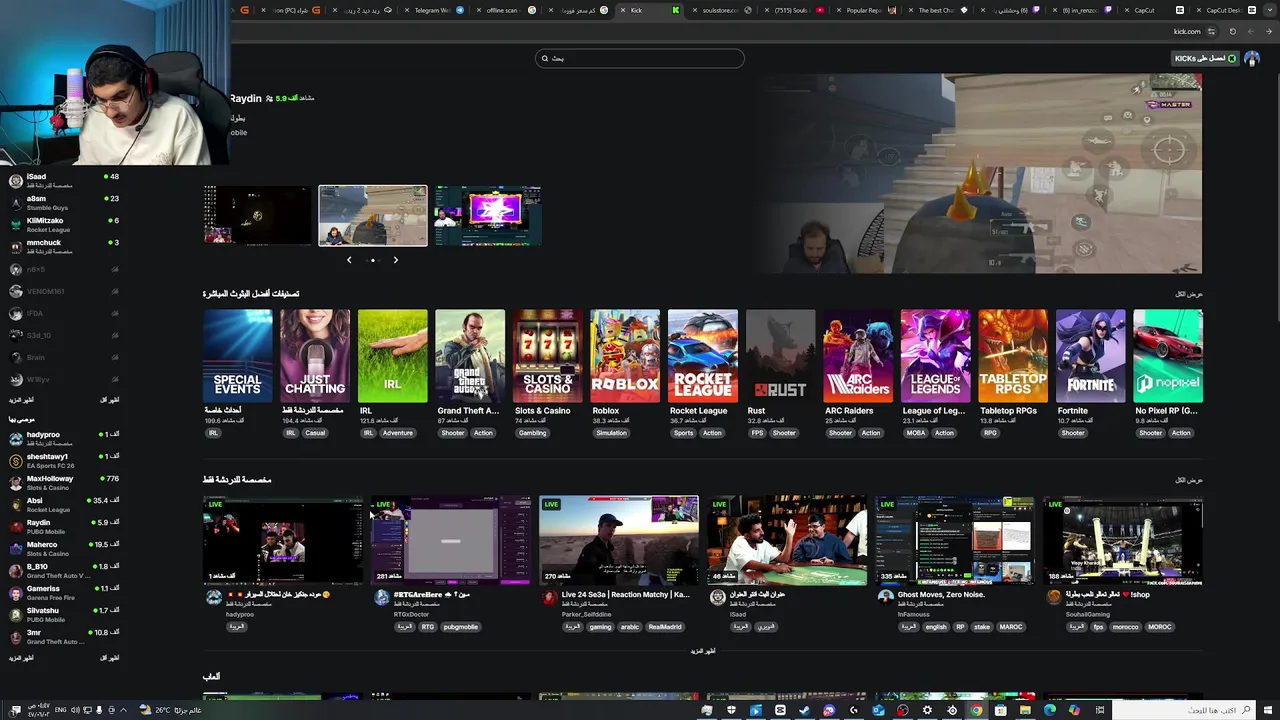Expand followed channels with 'أظهر المزيد'
This screenshot has height=720, width=1280.
click(21, 400)
